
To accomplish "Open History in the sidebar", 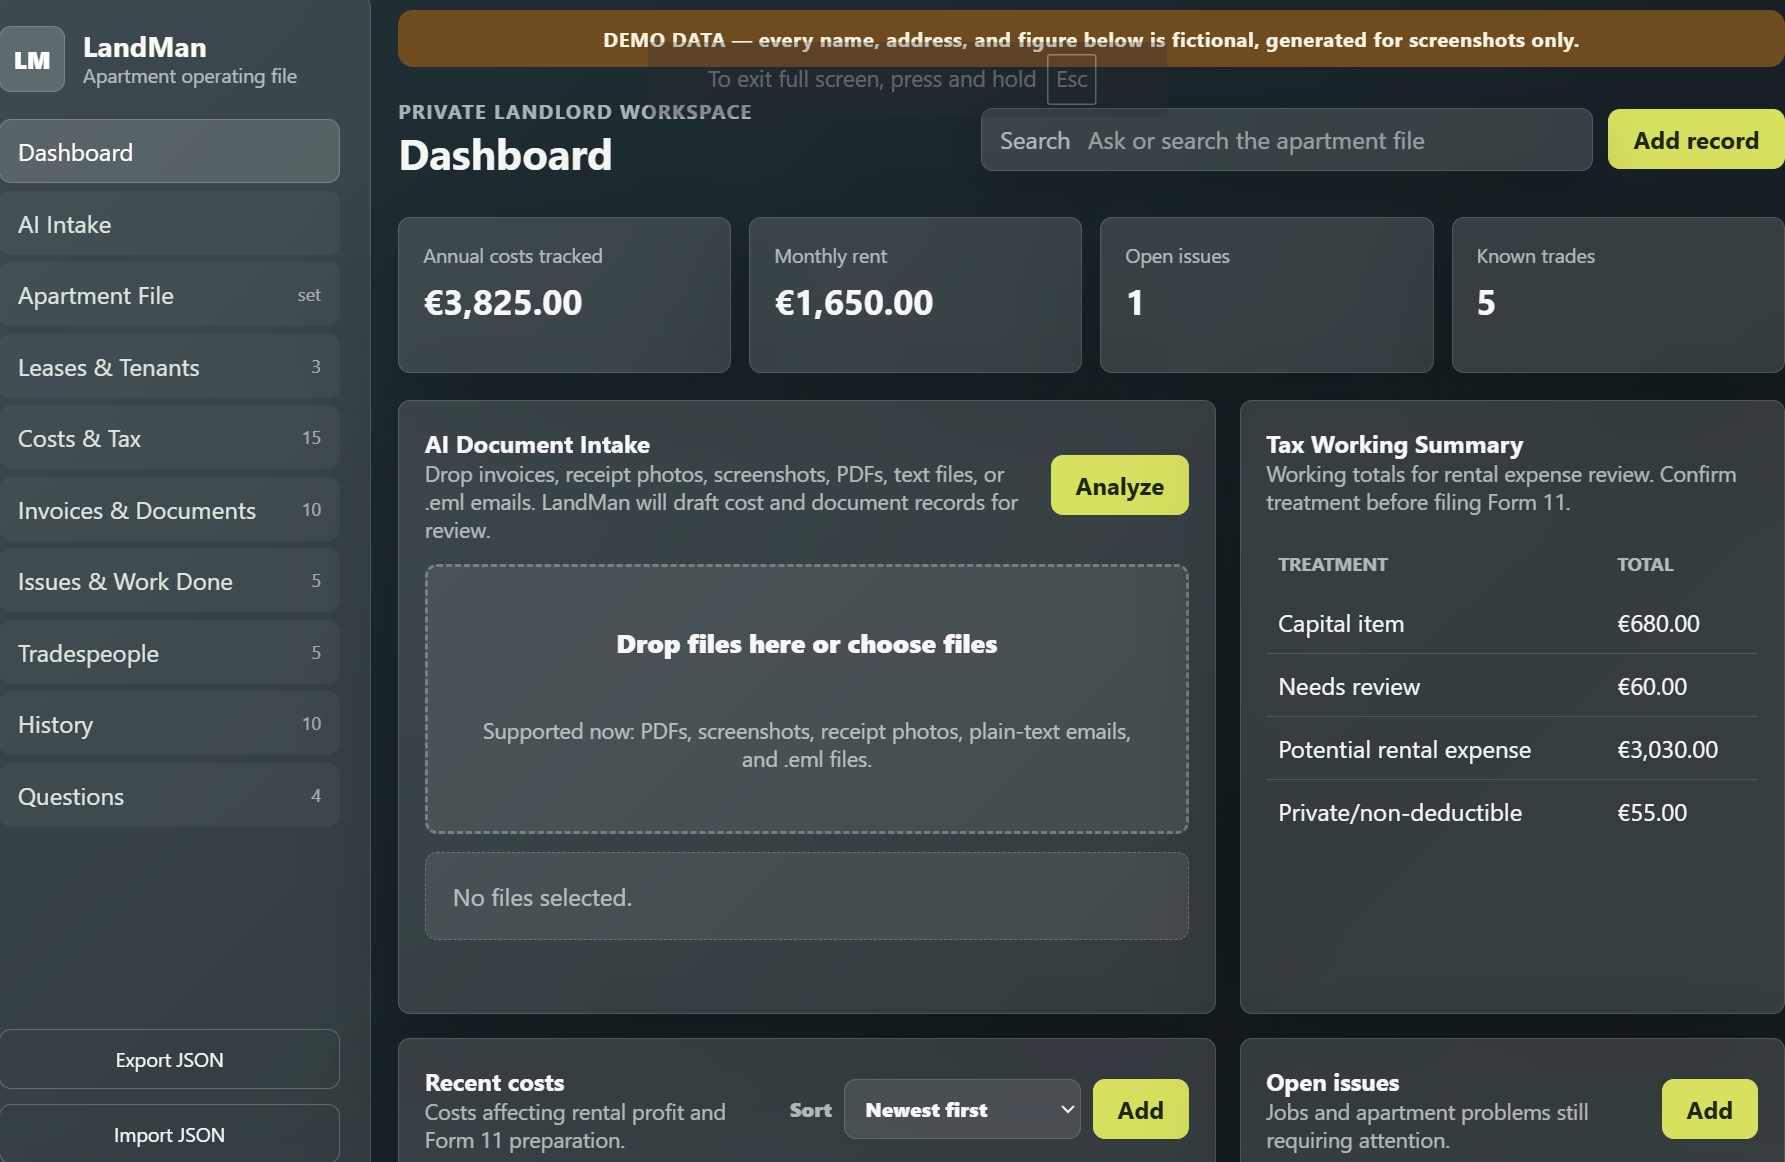I will (170, 724).
